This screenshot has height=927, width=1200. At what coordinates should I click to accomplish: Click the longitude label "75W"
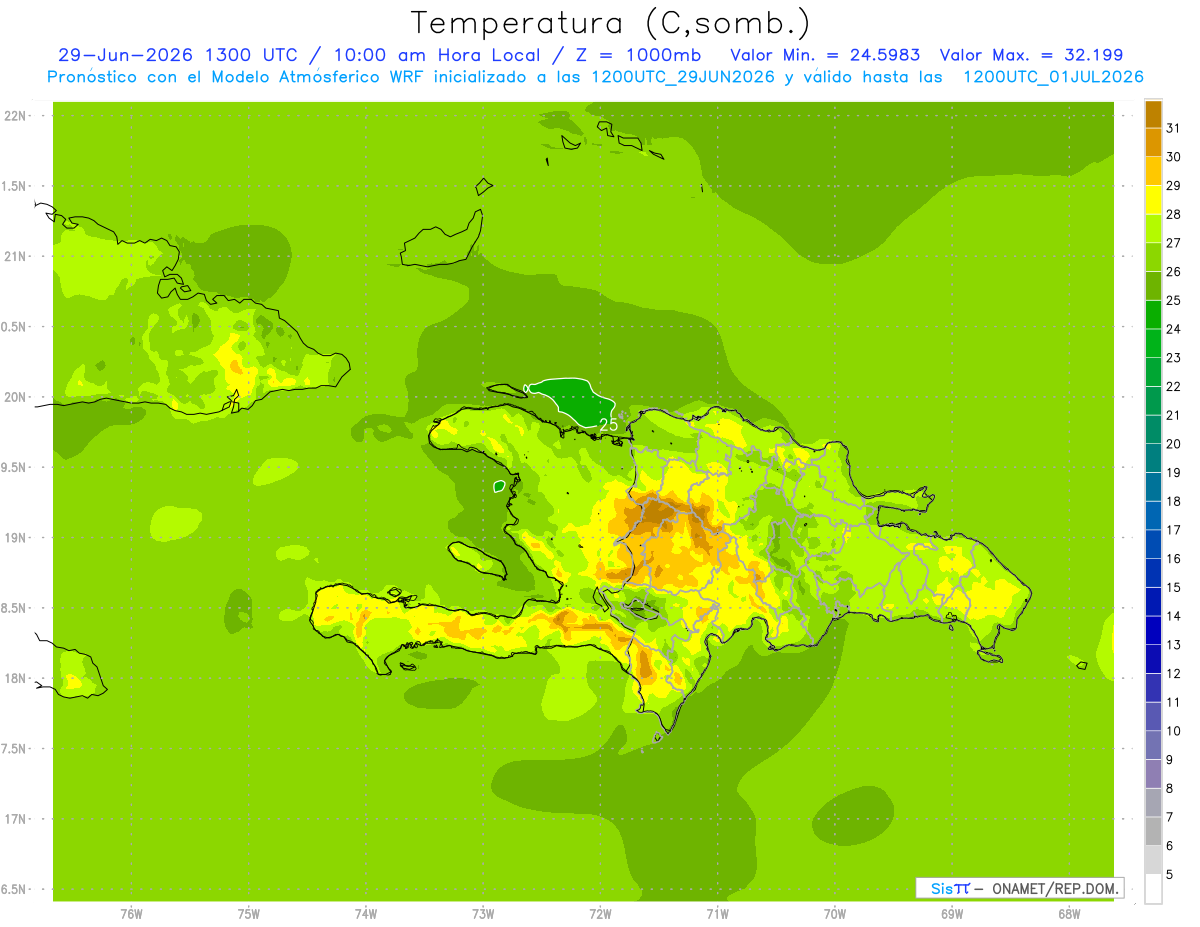(x=249, y=914)
